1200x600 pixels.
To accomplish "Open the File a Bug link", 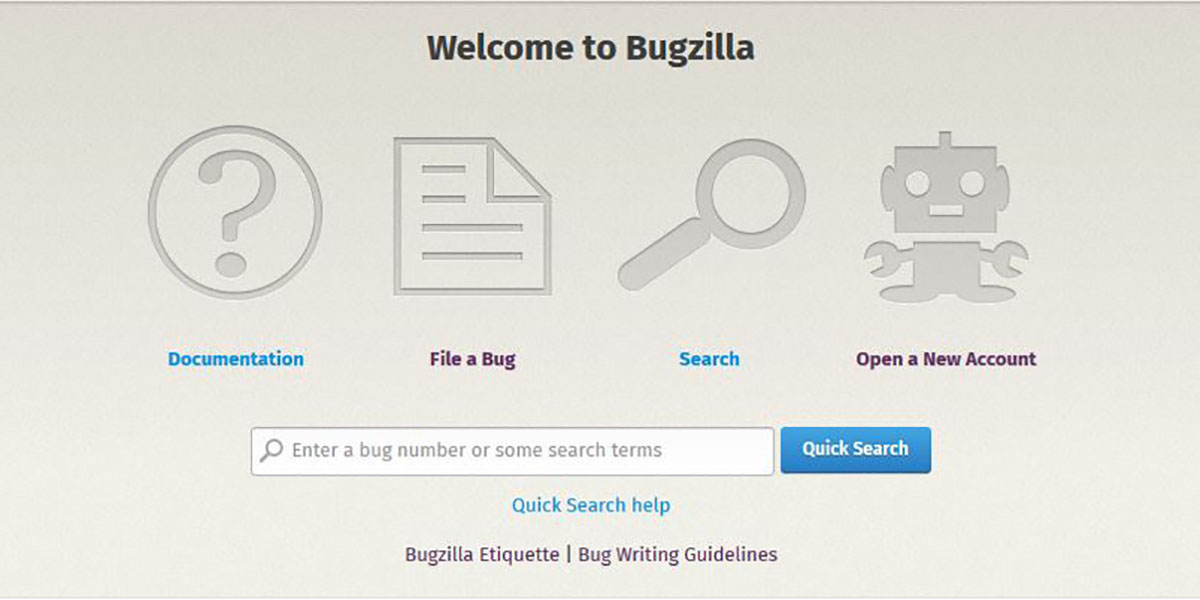I will (x=473, y=359).
